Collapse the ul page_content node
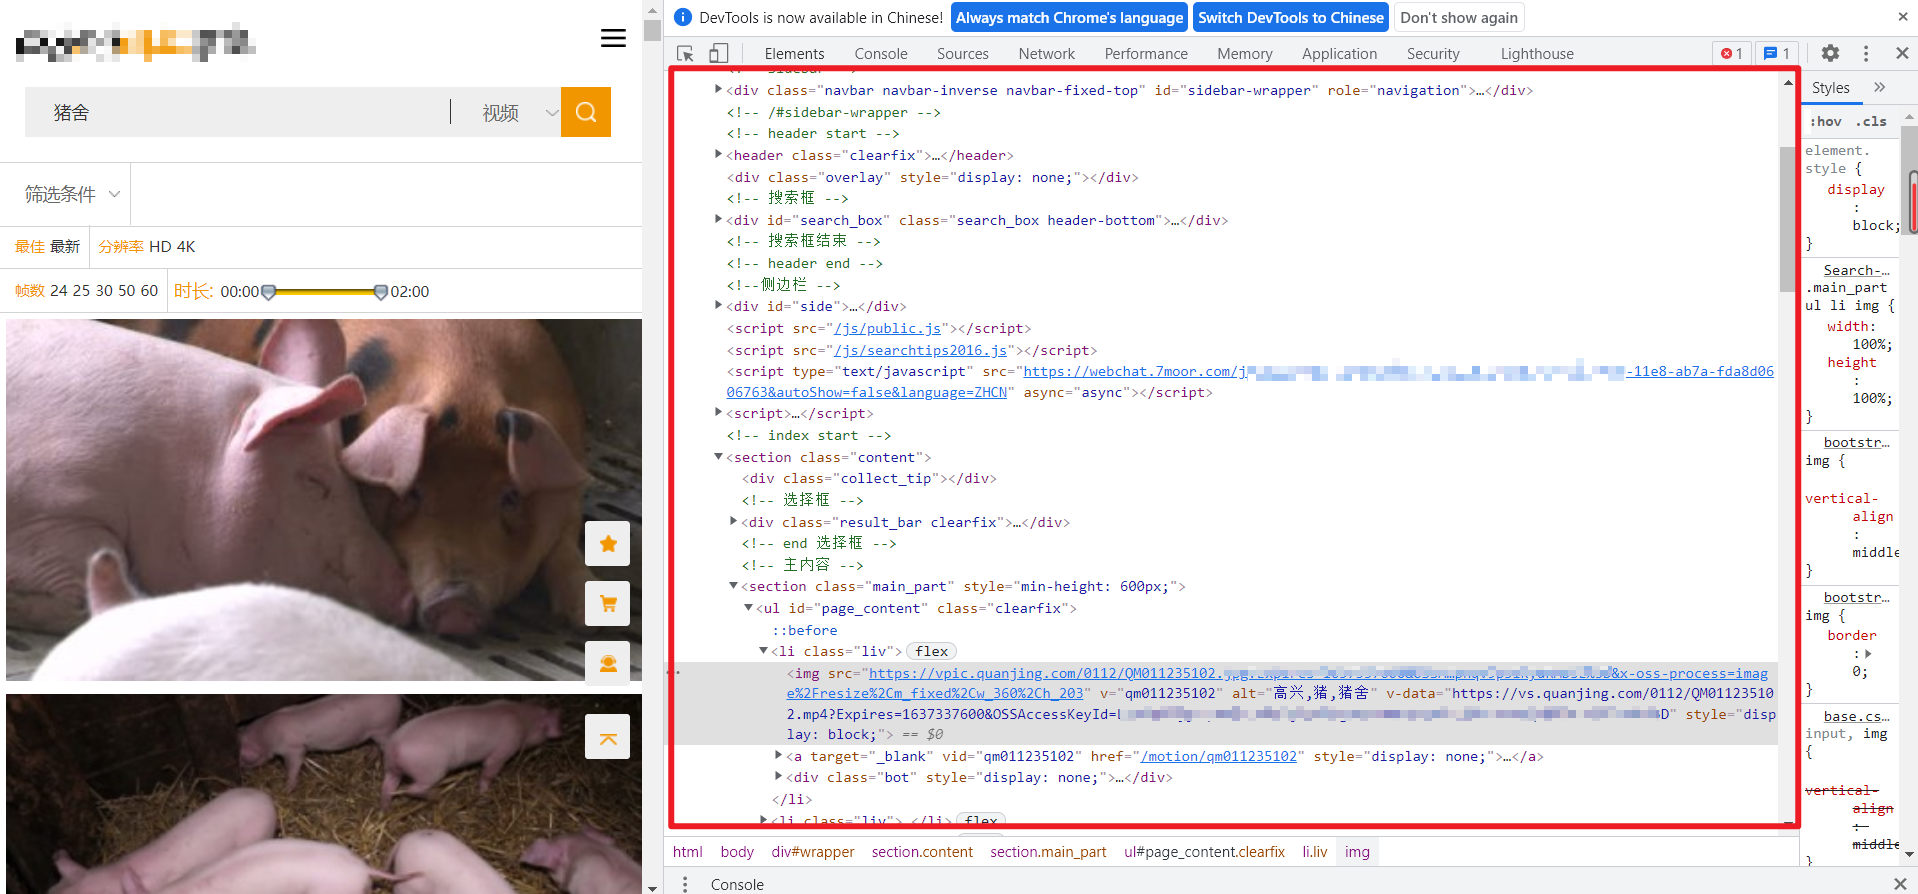This screenshot has width=1918, height=894. tap(748, 608)
